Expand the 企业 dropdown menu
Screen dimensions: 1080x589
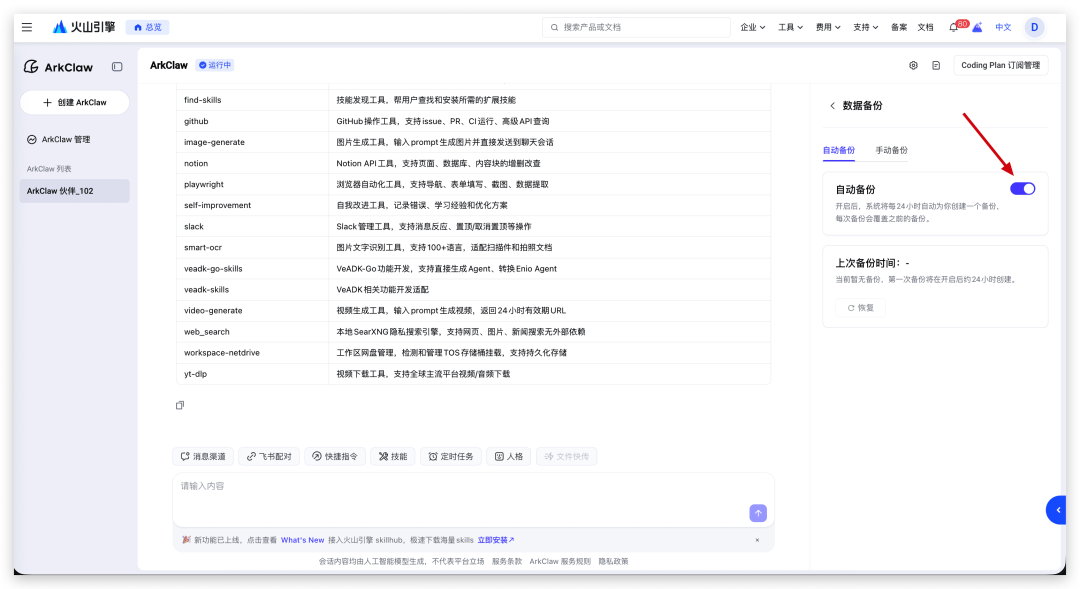[x=752, y=27]
